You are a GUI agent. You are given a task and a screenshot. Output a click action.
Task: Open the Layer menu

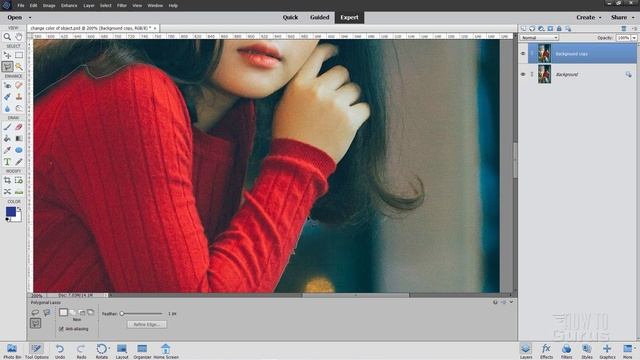click(x=89, y=6)
